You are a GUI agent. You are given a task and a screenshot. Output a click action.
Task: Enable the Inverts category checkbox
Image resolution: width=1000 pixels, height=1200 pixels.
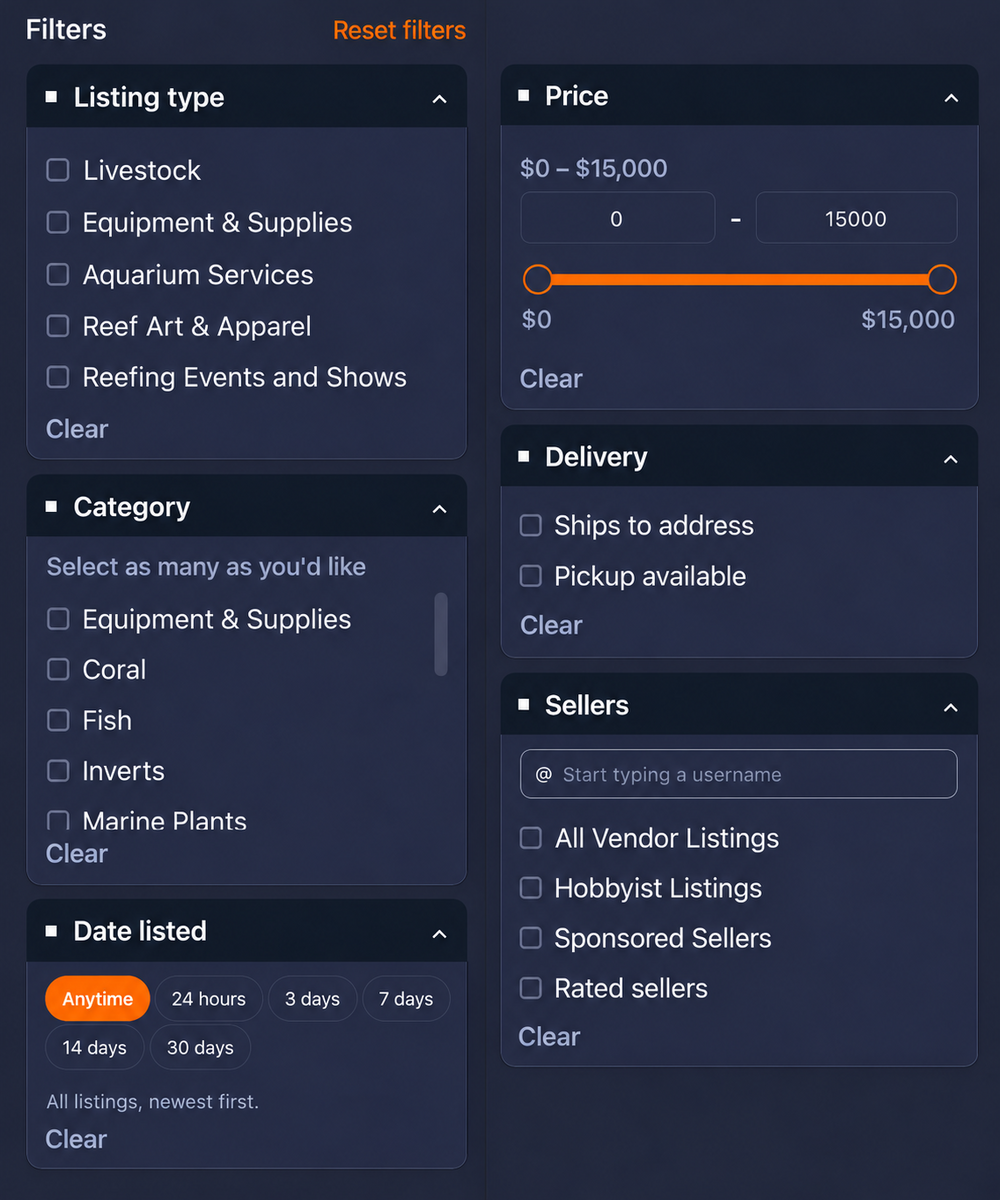(58, 771)
